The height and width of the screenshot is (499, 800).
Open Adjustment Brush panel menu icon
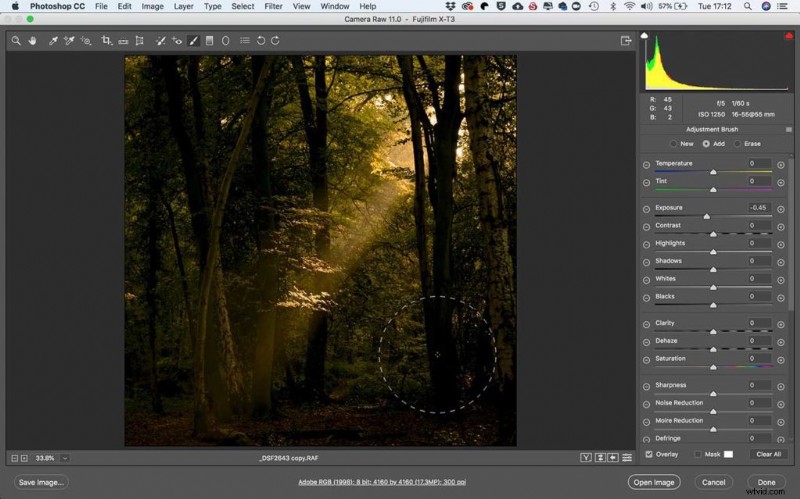click(x=789, y=130)
